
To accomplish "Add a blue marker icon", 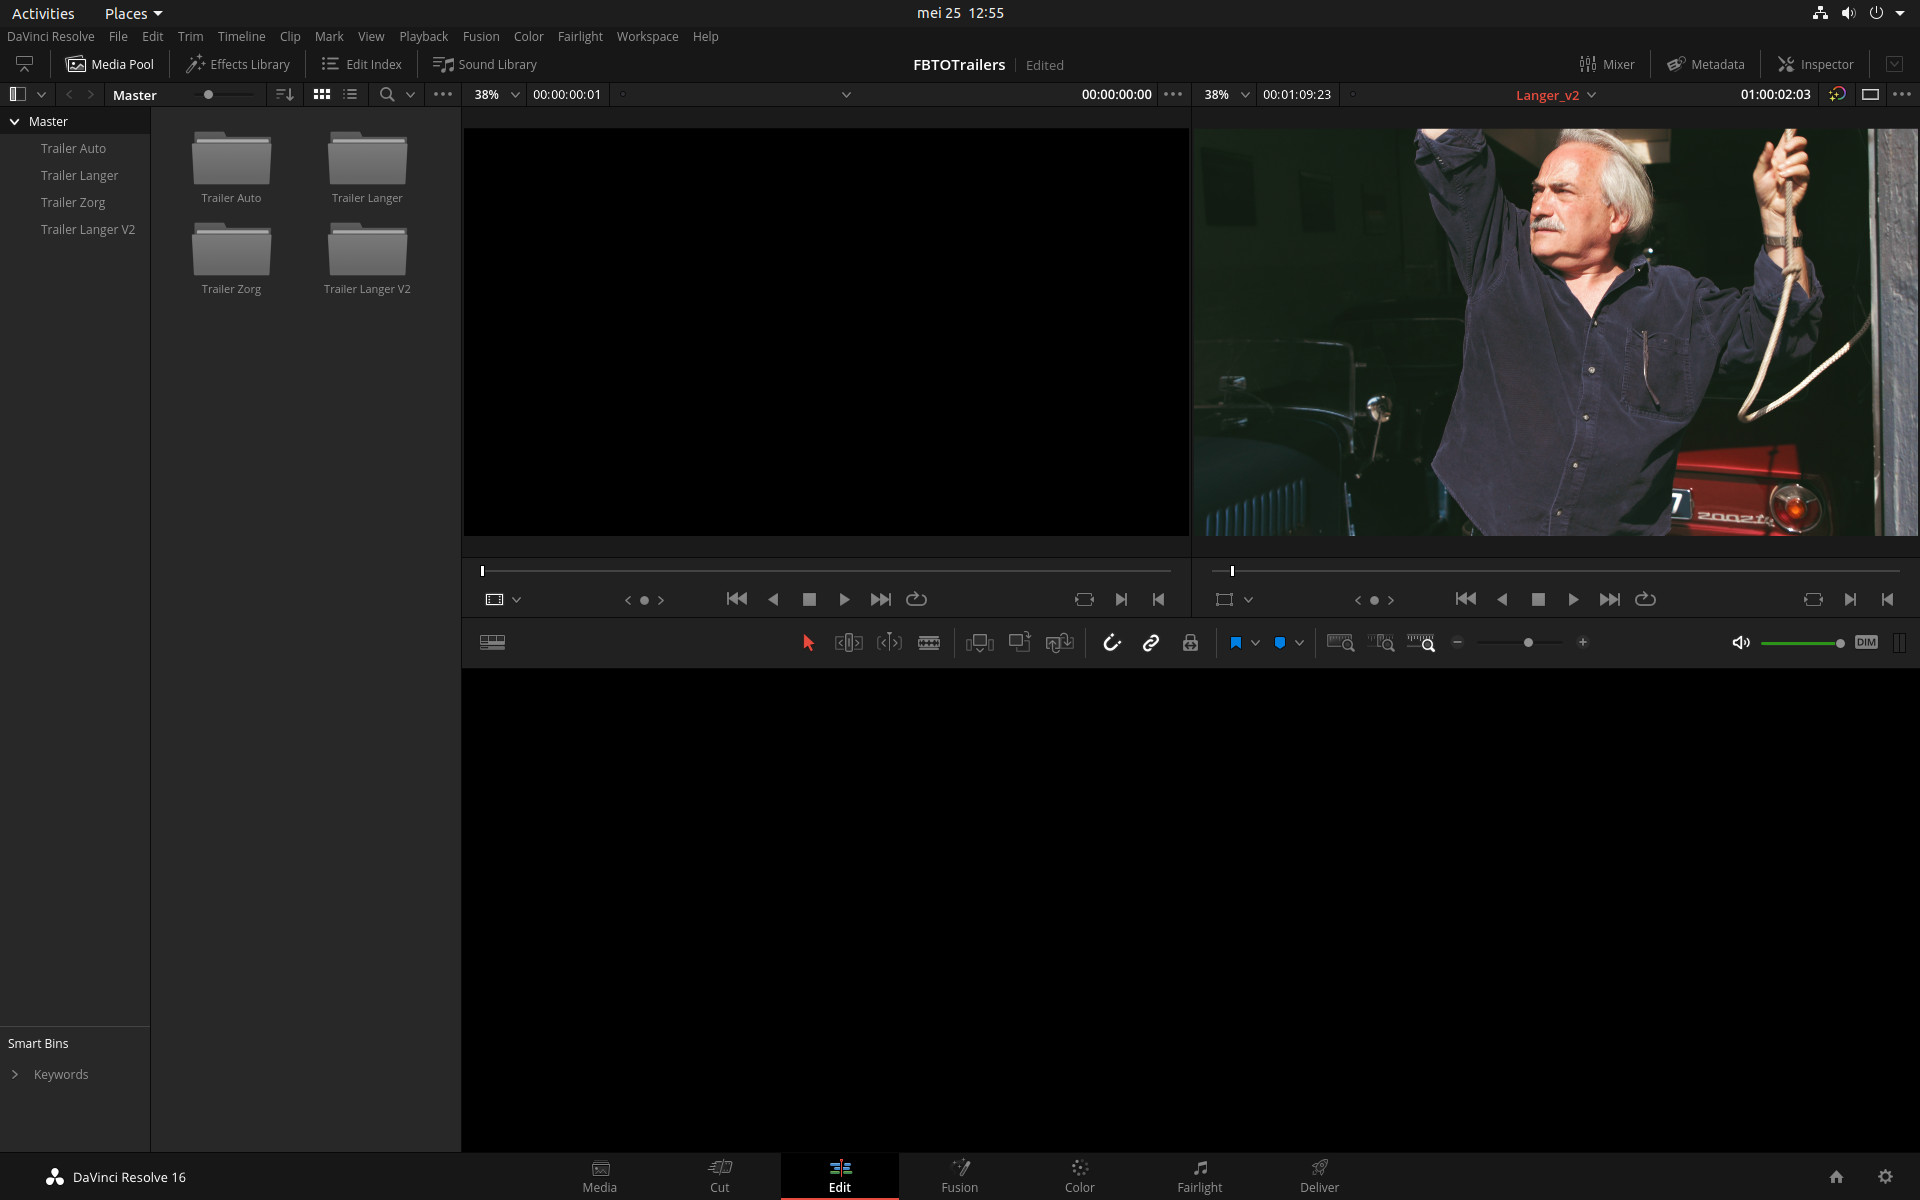I will point(1280,643).
